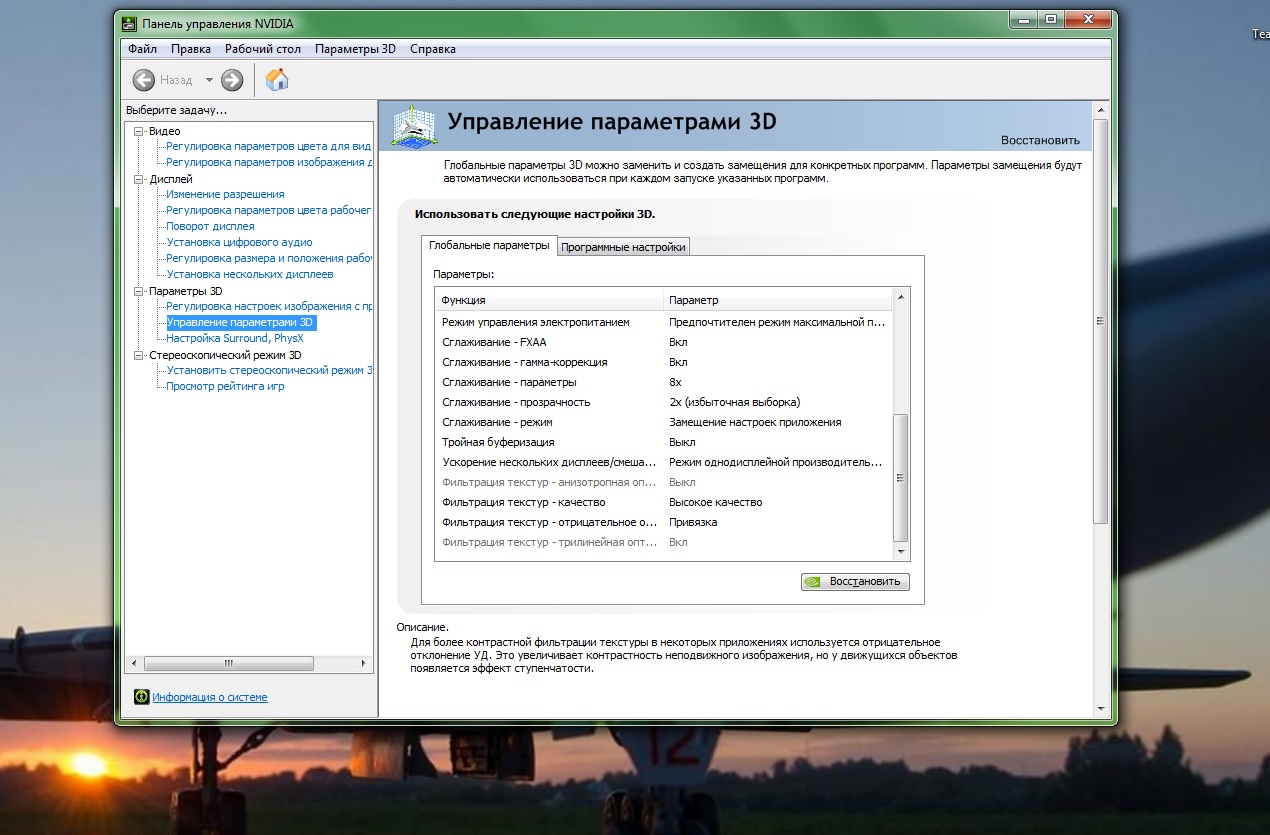Click the Forward arrow icon
Screen dimensions: 1270x835
click(232, 80)
